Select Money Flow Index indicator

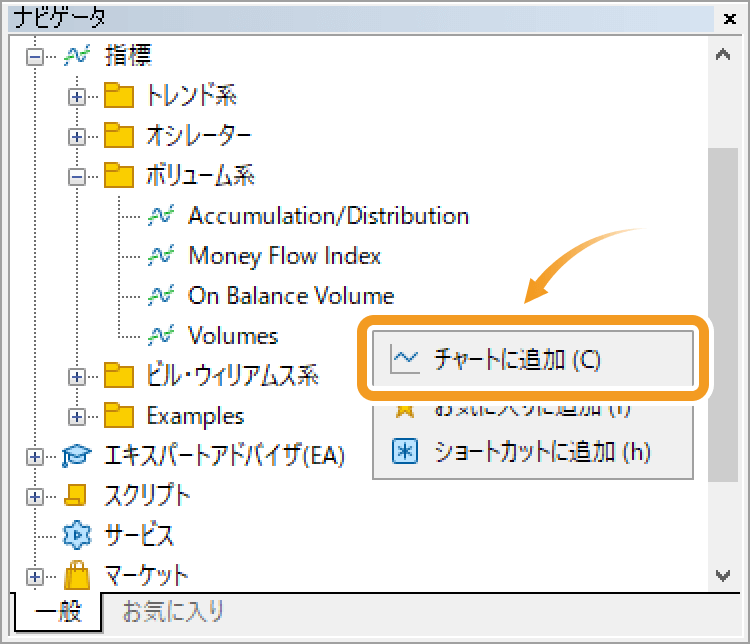tap(285, 256)
